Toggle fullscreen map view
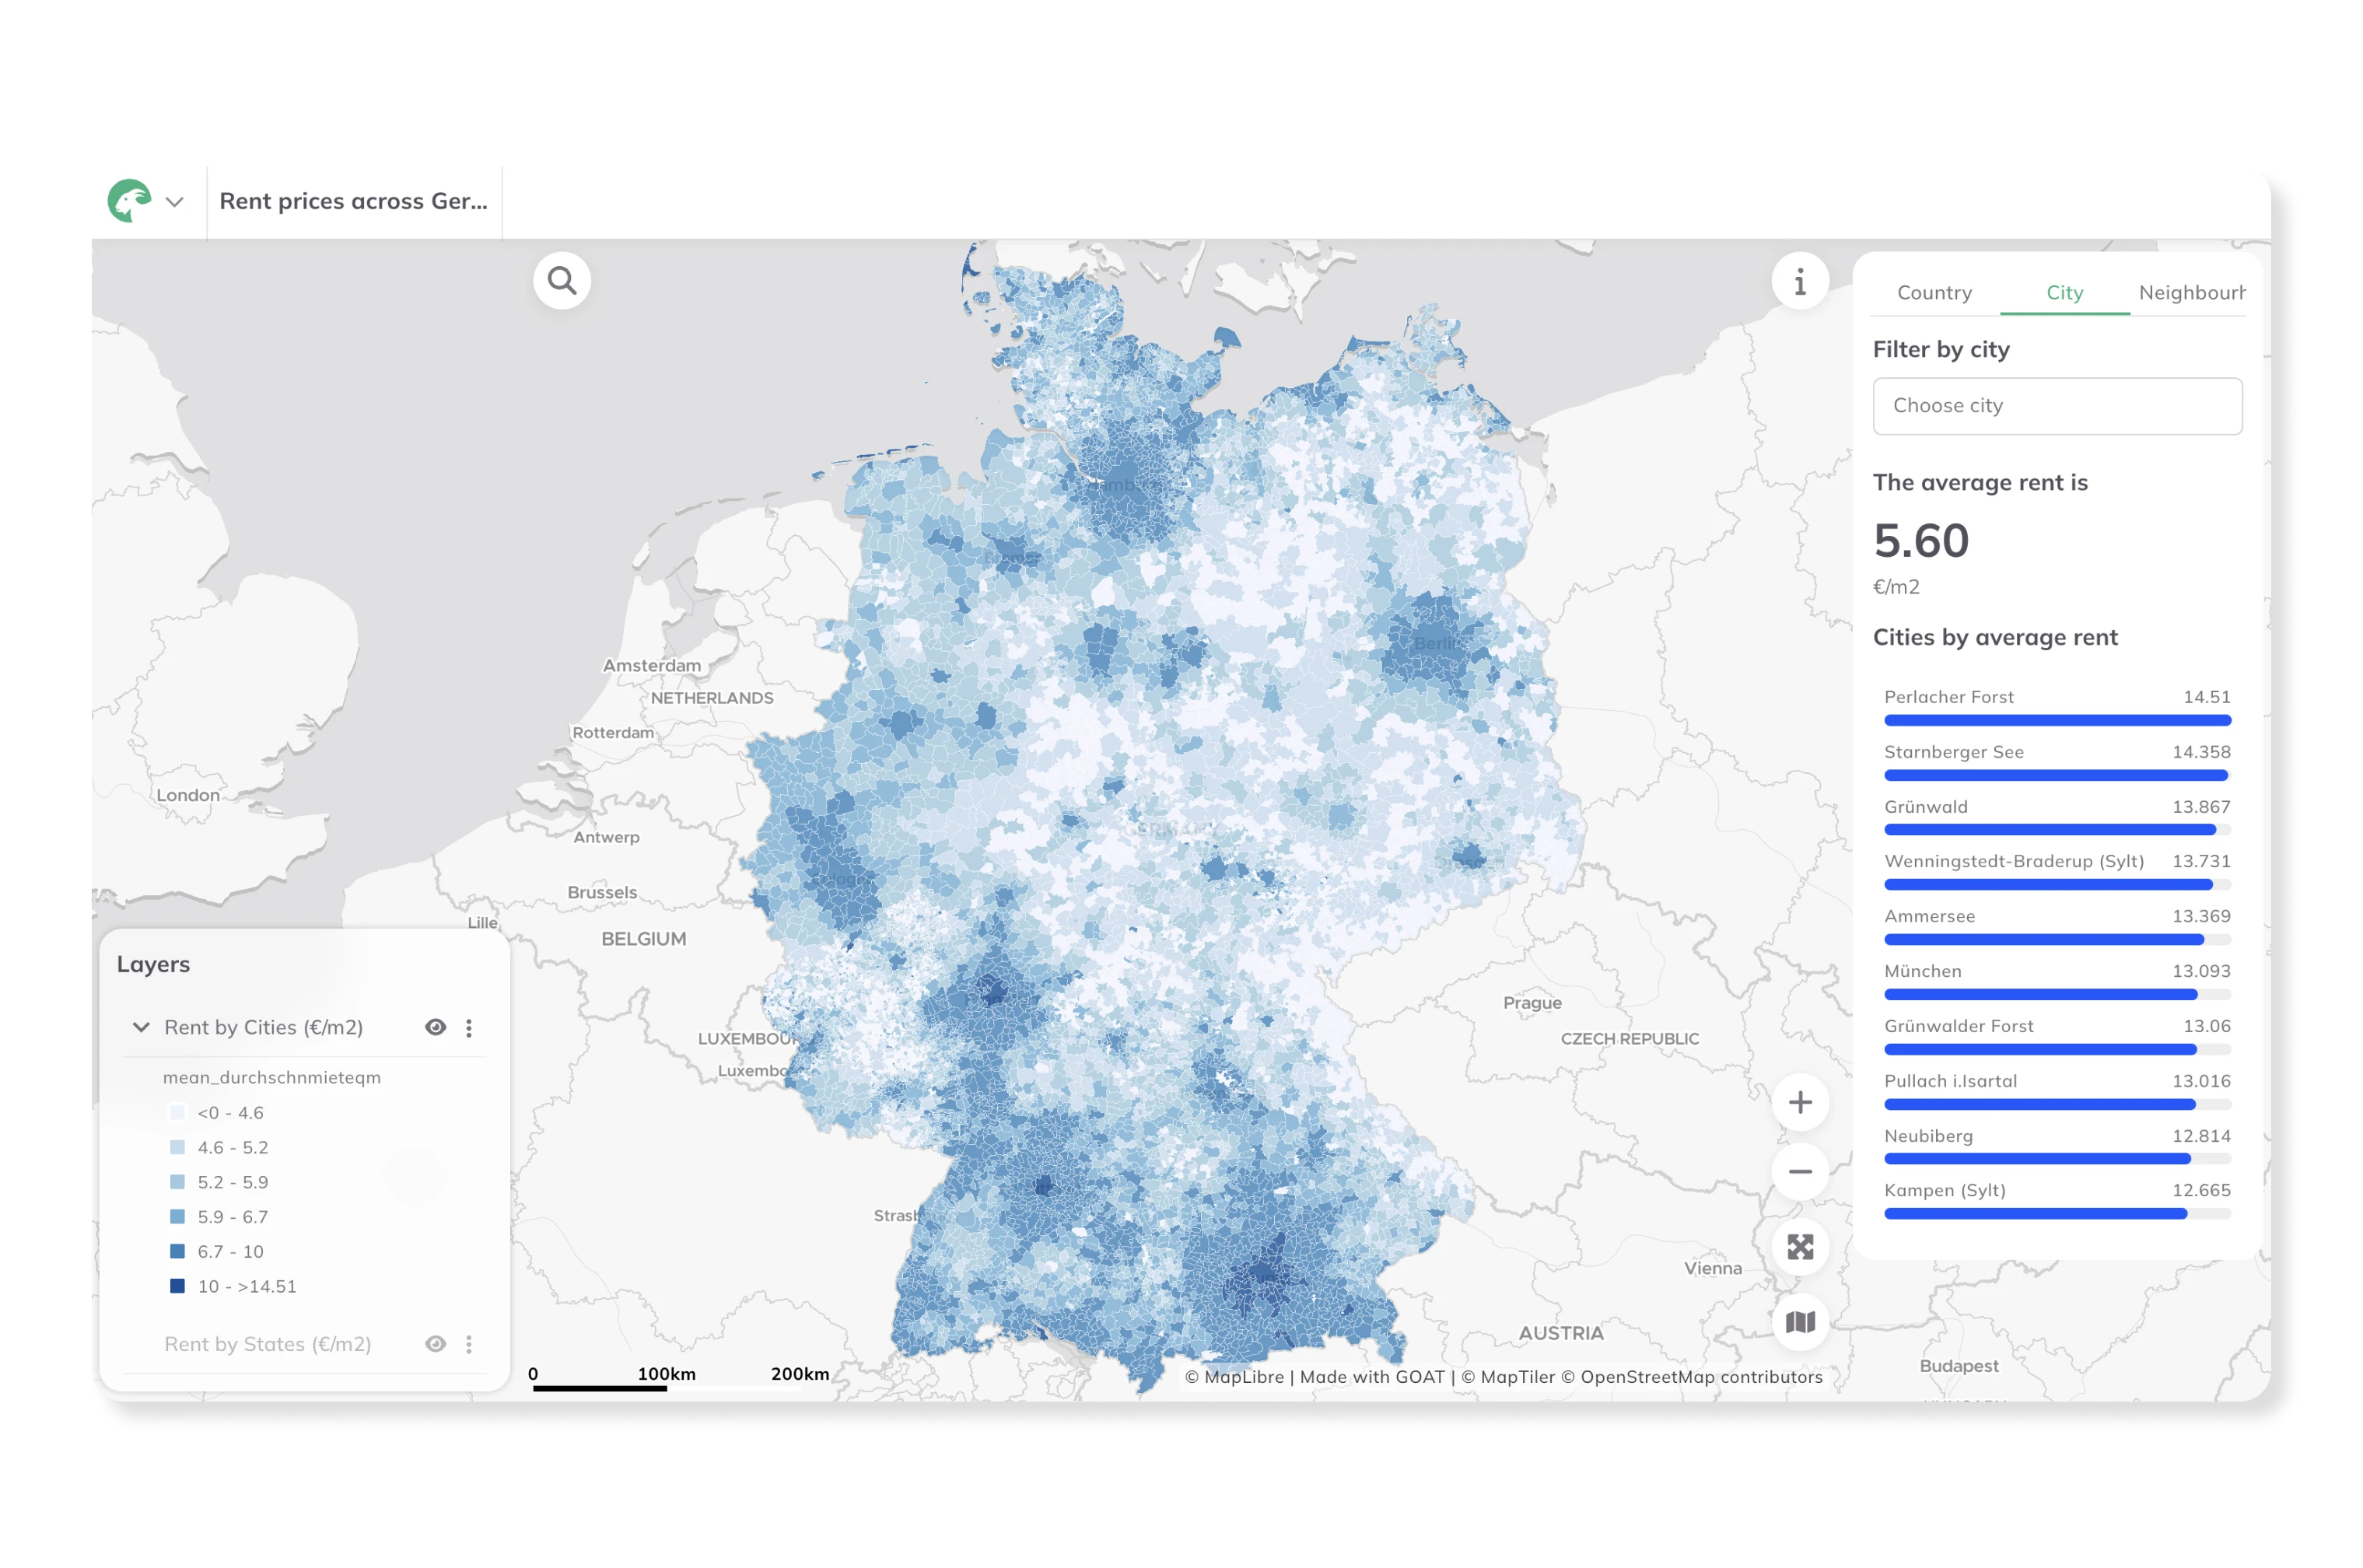 (x=1799, y=1247)
